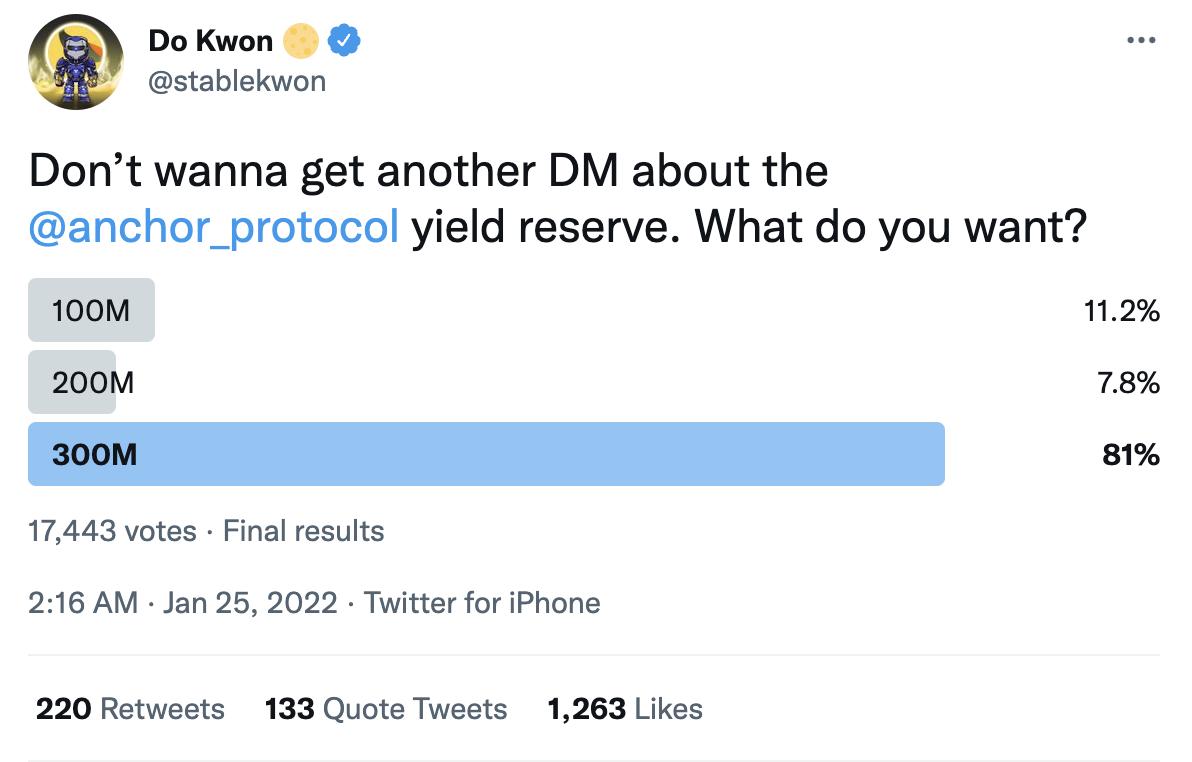This screenshot has width=1192, height=762.
Task: Select the 200M poll option
Action: tap(92, 382)
